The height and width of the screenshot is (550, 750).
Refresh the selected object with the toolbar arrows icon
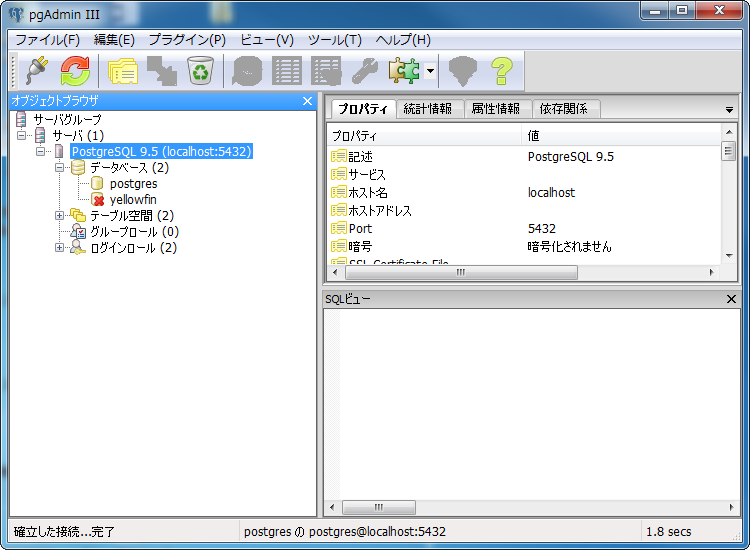point(75,71)
